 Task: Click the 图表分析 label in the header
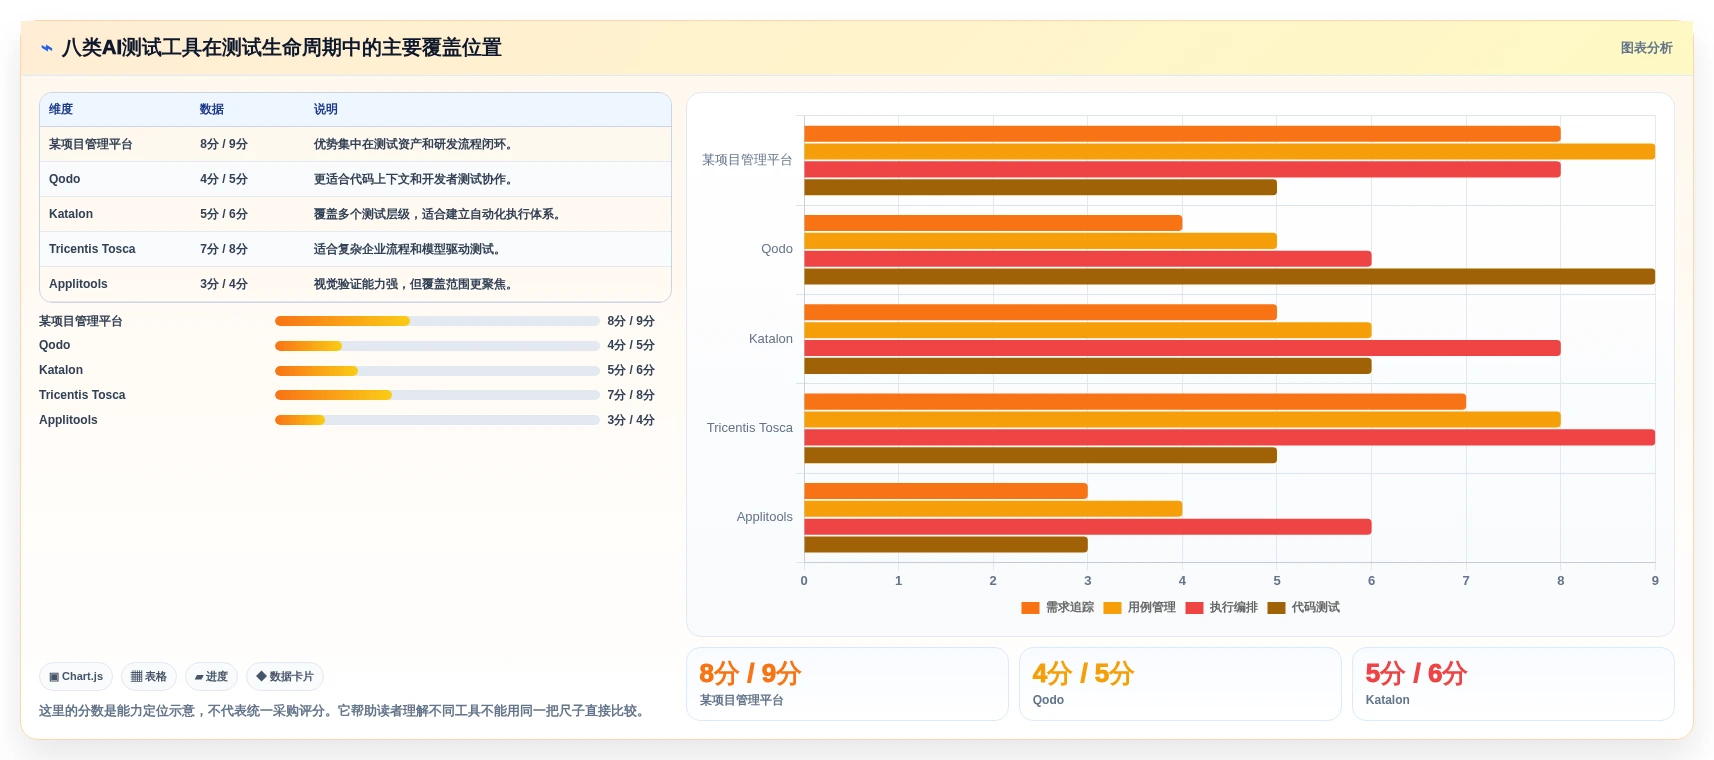coord(1646,48)
